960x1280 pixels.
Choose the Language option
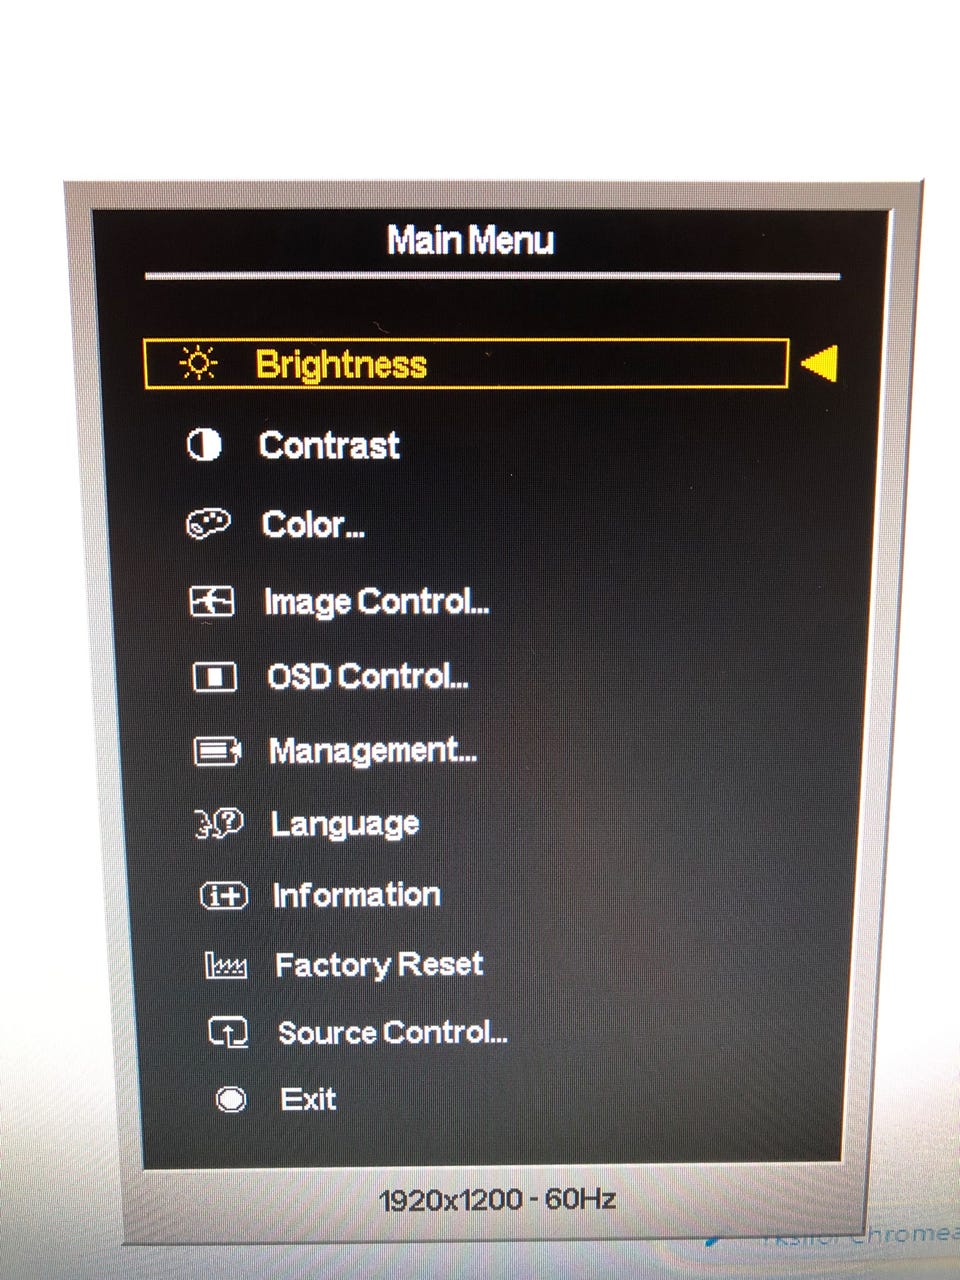pos(345,825)
